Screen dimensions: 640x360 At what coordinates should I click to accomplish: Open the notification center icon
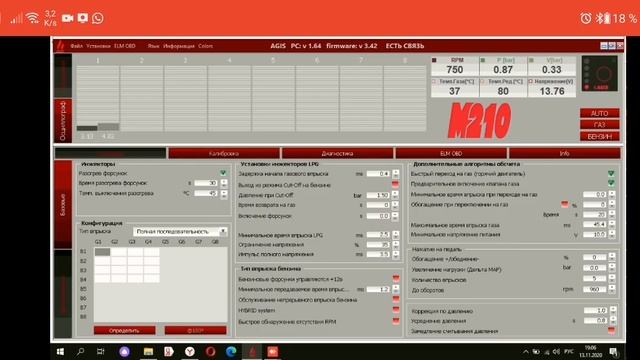click(x=613, y=351)
